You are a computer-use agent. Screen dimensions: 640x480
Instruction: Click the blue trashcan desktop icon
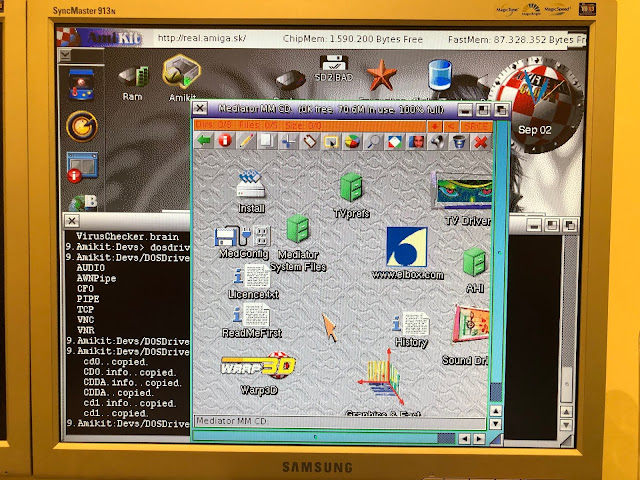coord(440,75)
